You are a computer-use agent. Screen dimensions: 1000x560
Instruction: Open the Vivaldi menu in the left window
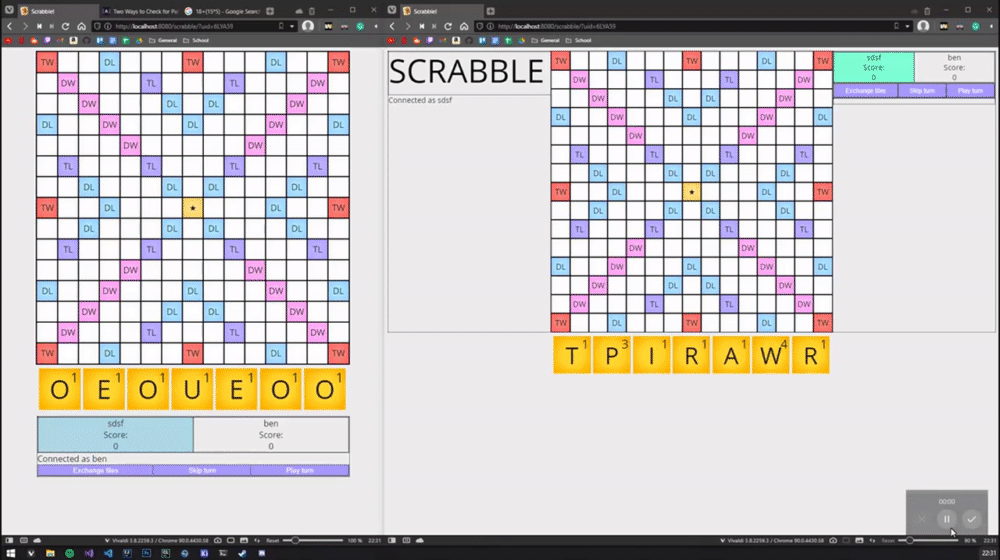click(9, 11)
